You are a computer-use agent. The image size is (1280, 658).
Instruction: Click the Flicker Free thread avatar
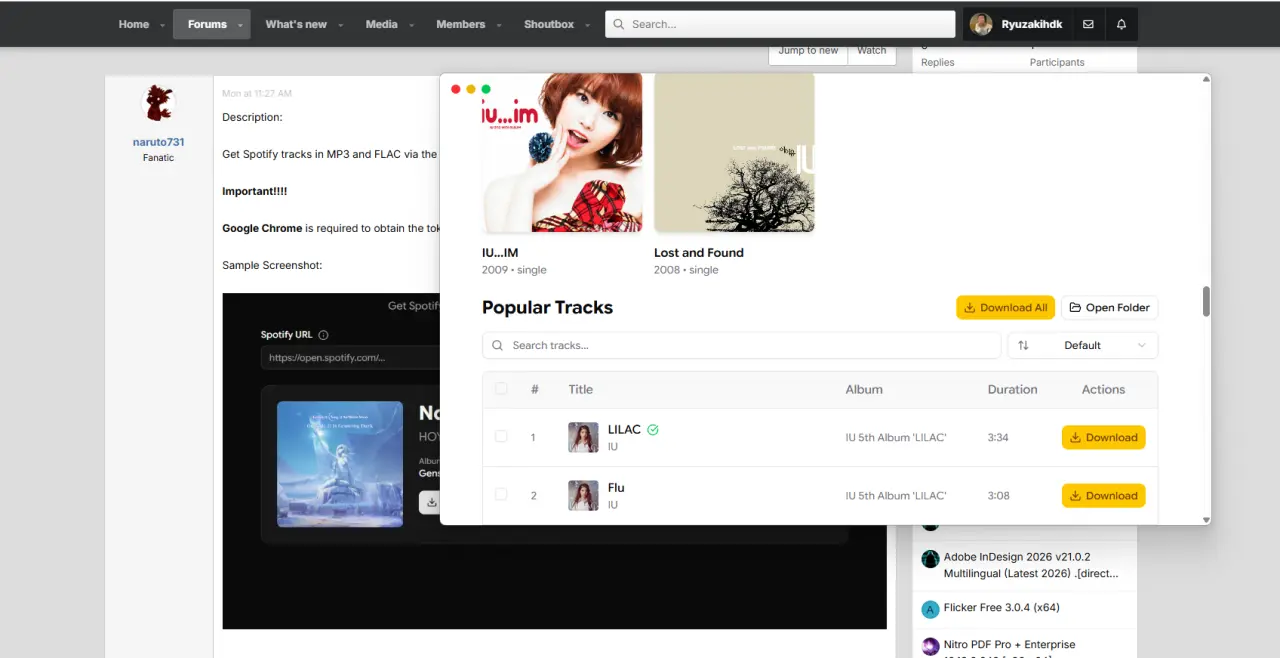pyautogui.click(x=930, y=609)
